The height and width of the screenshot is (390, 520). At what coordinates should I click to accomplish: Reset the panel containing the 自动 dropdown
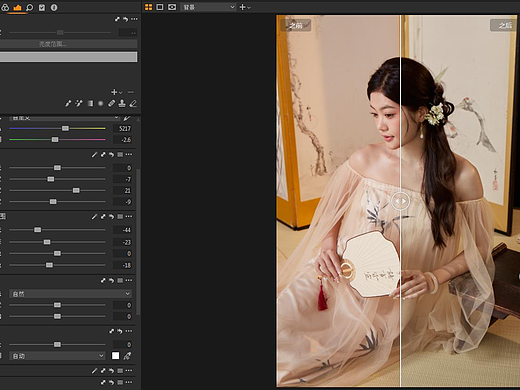pos(120,331)
